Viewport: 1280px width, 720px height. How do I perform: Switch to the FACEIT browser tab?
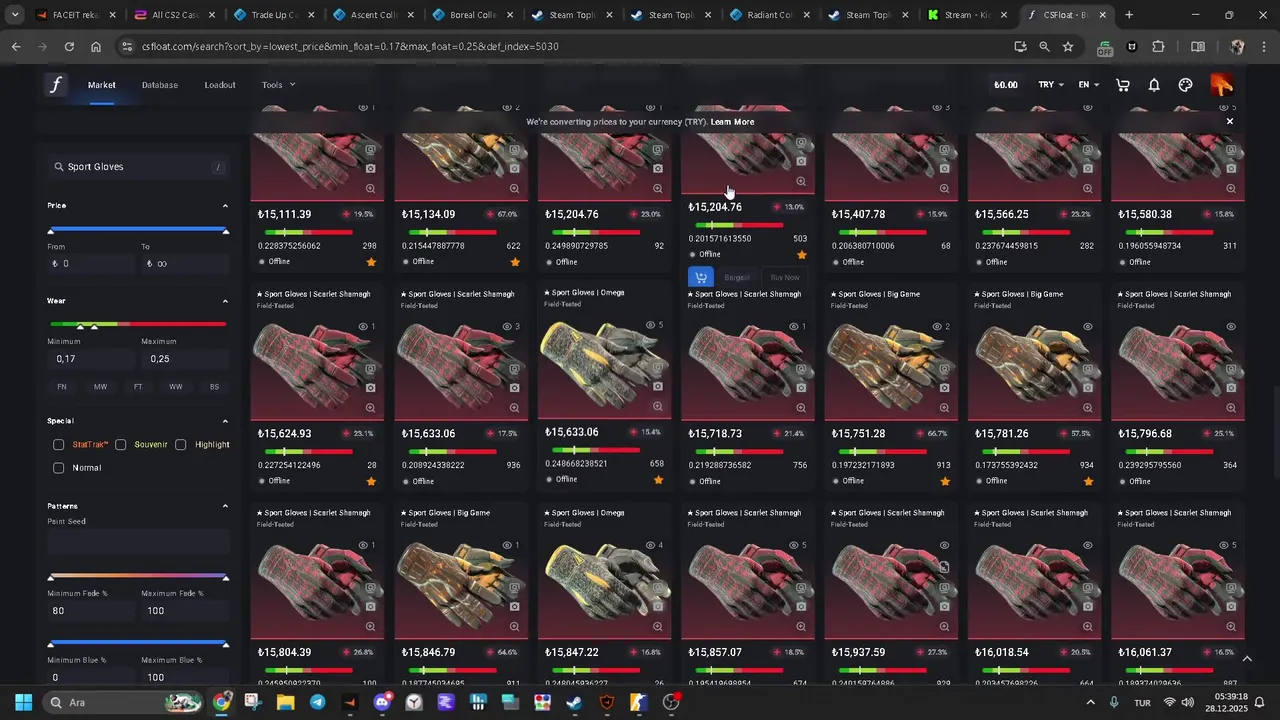pos(75,15)
